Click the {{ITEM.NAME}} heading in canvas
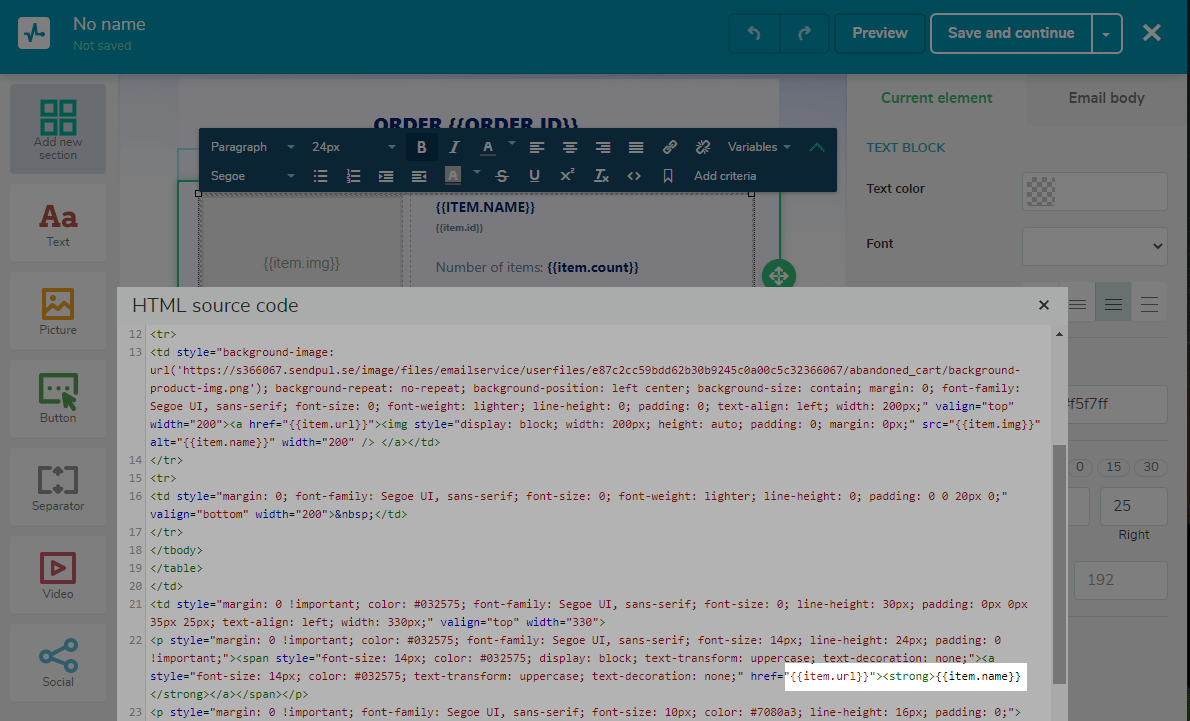 [485, 207]
